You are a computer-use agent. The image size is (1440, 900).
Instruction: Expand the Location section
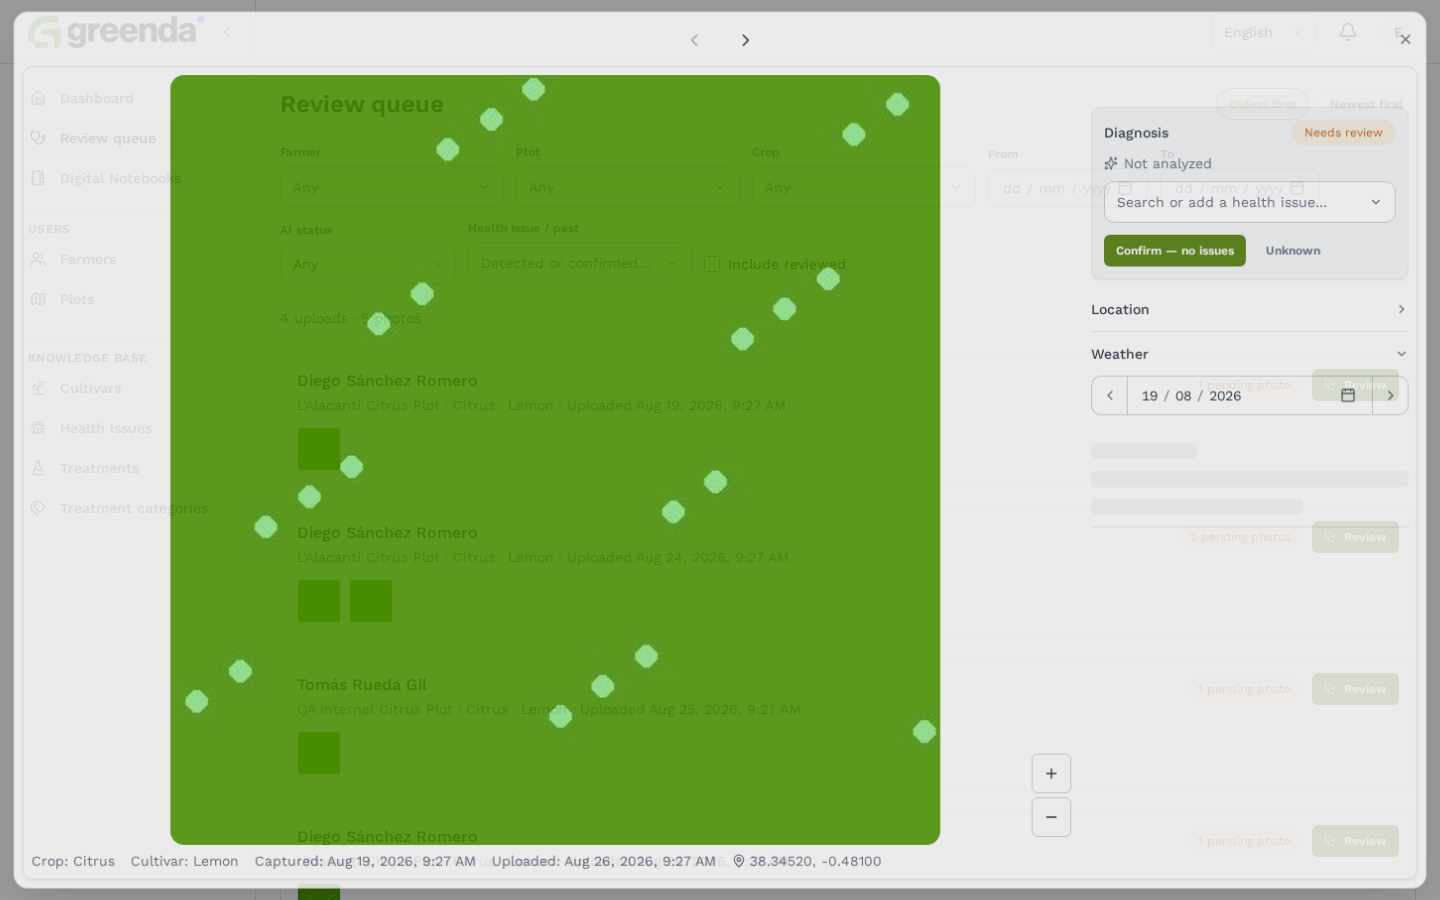[1249, 309]
